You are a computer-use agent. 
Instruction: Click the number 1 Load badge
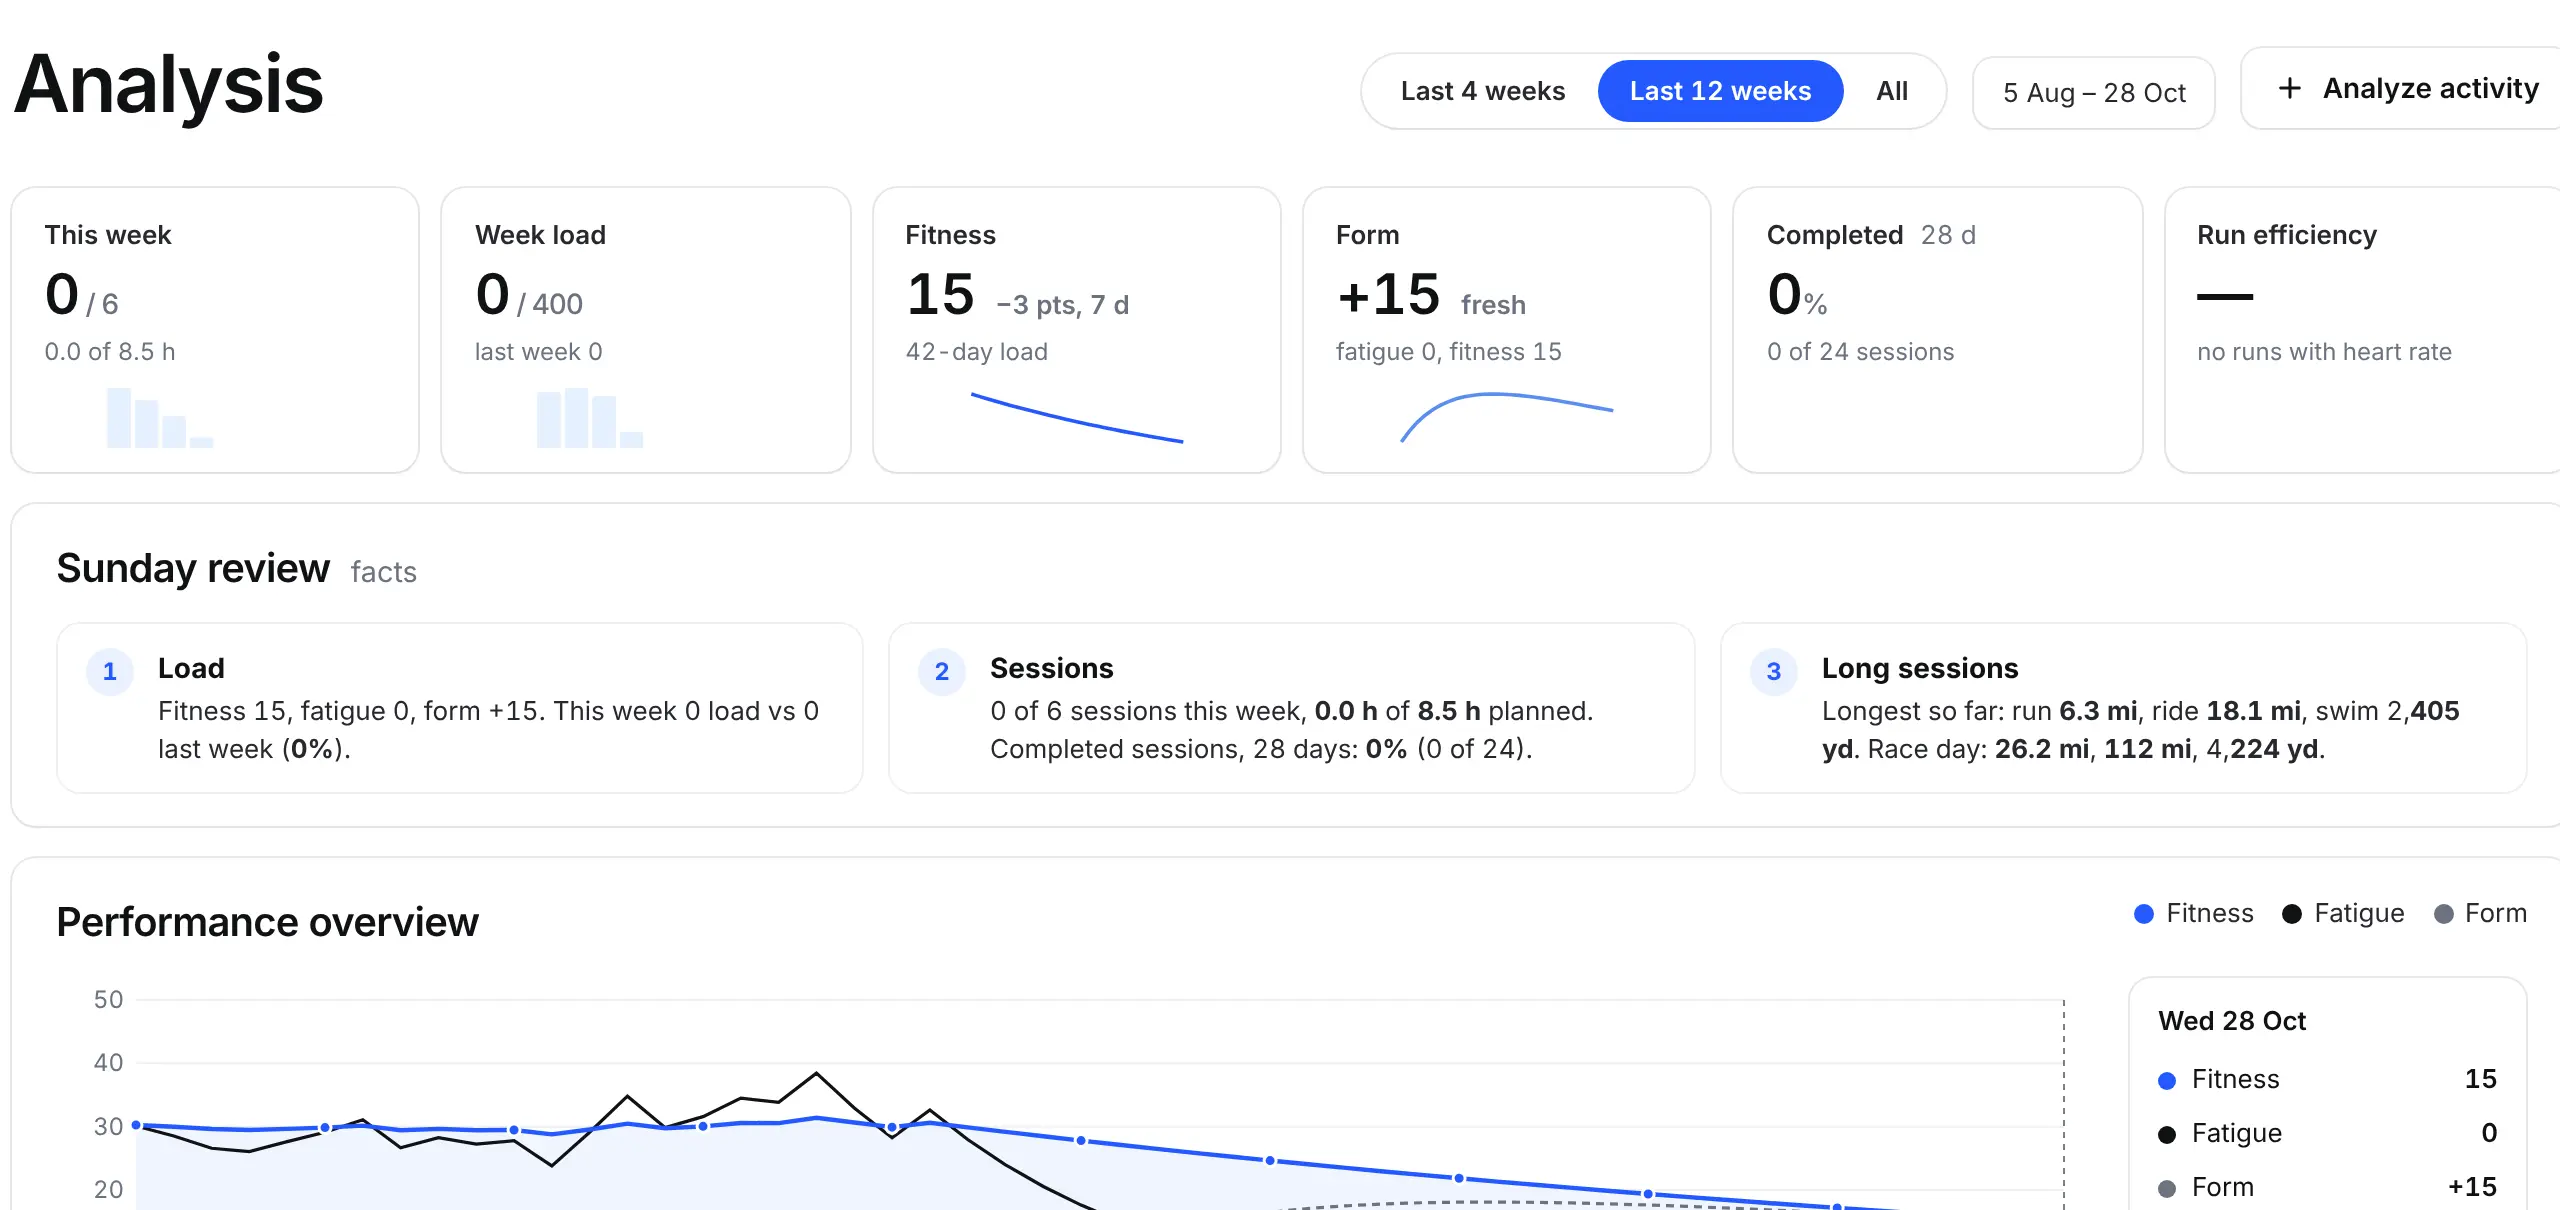pyautogui.click(x=110, y=672)
